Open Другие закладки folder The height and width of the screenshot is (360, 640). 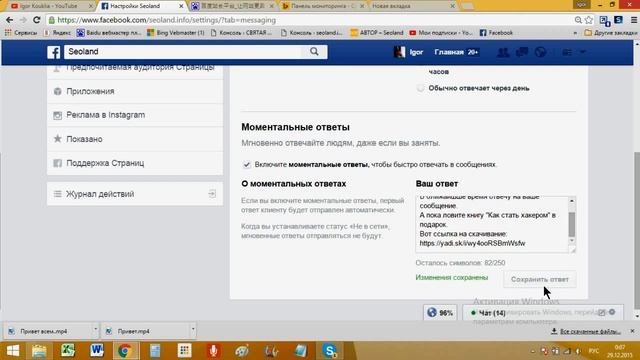[x=611, y=33]
